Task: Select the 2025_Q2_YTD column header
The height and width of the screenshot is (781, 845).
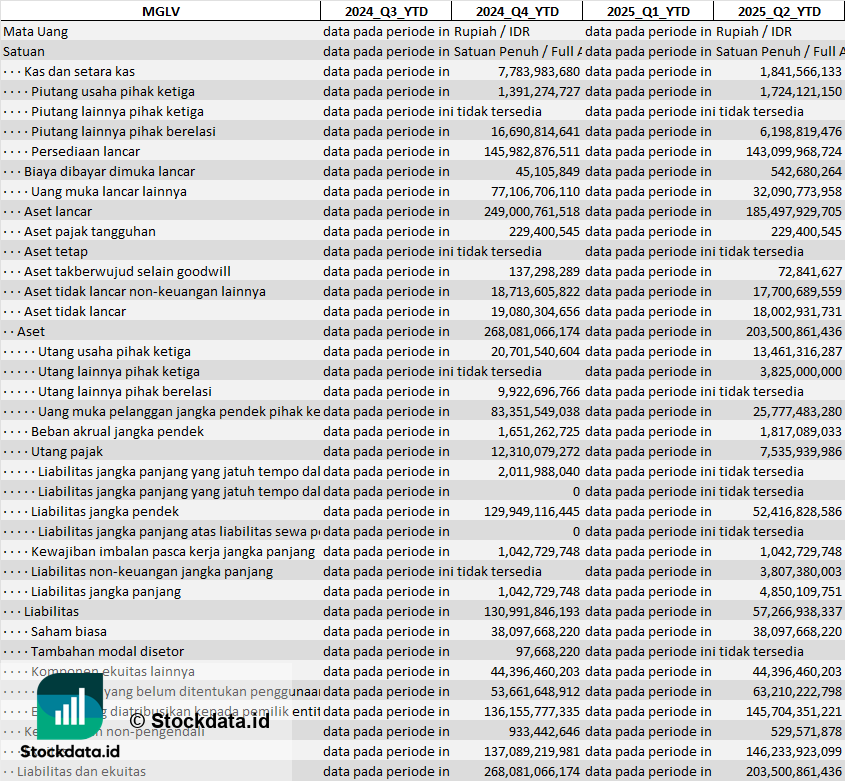Action: (x=779, y=11)
